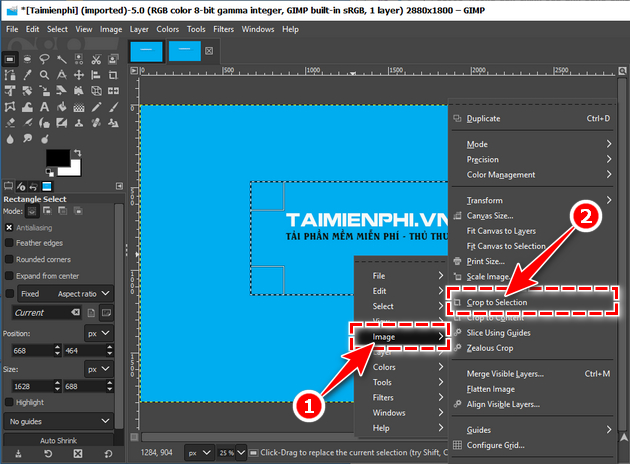Select the Rectangle Select tool in toolbox
The height and width of the screenshot is (464, 630).
tap(10, 59)
